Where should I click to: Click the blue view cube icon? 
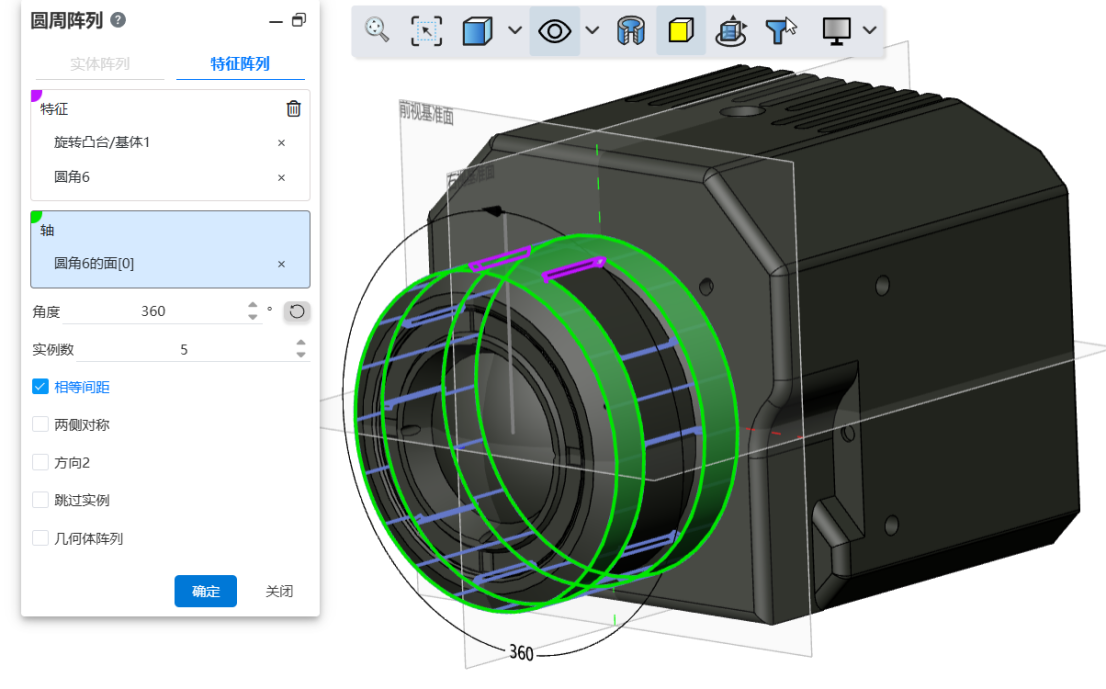coord(478,31)
